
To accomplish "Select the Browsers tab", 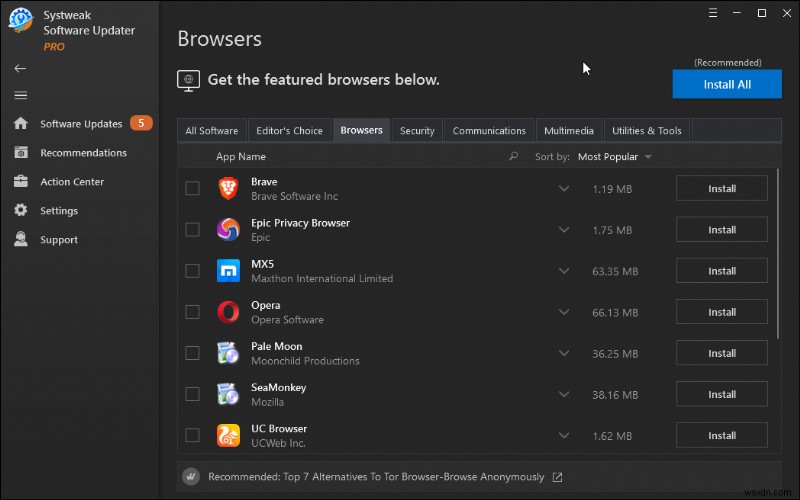I will pyautogui.click(x=361, y=130).
